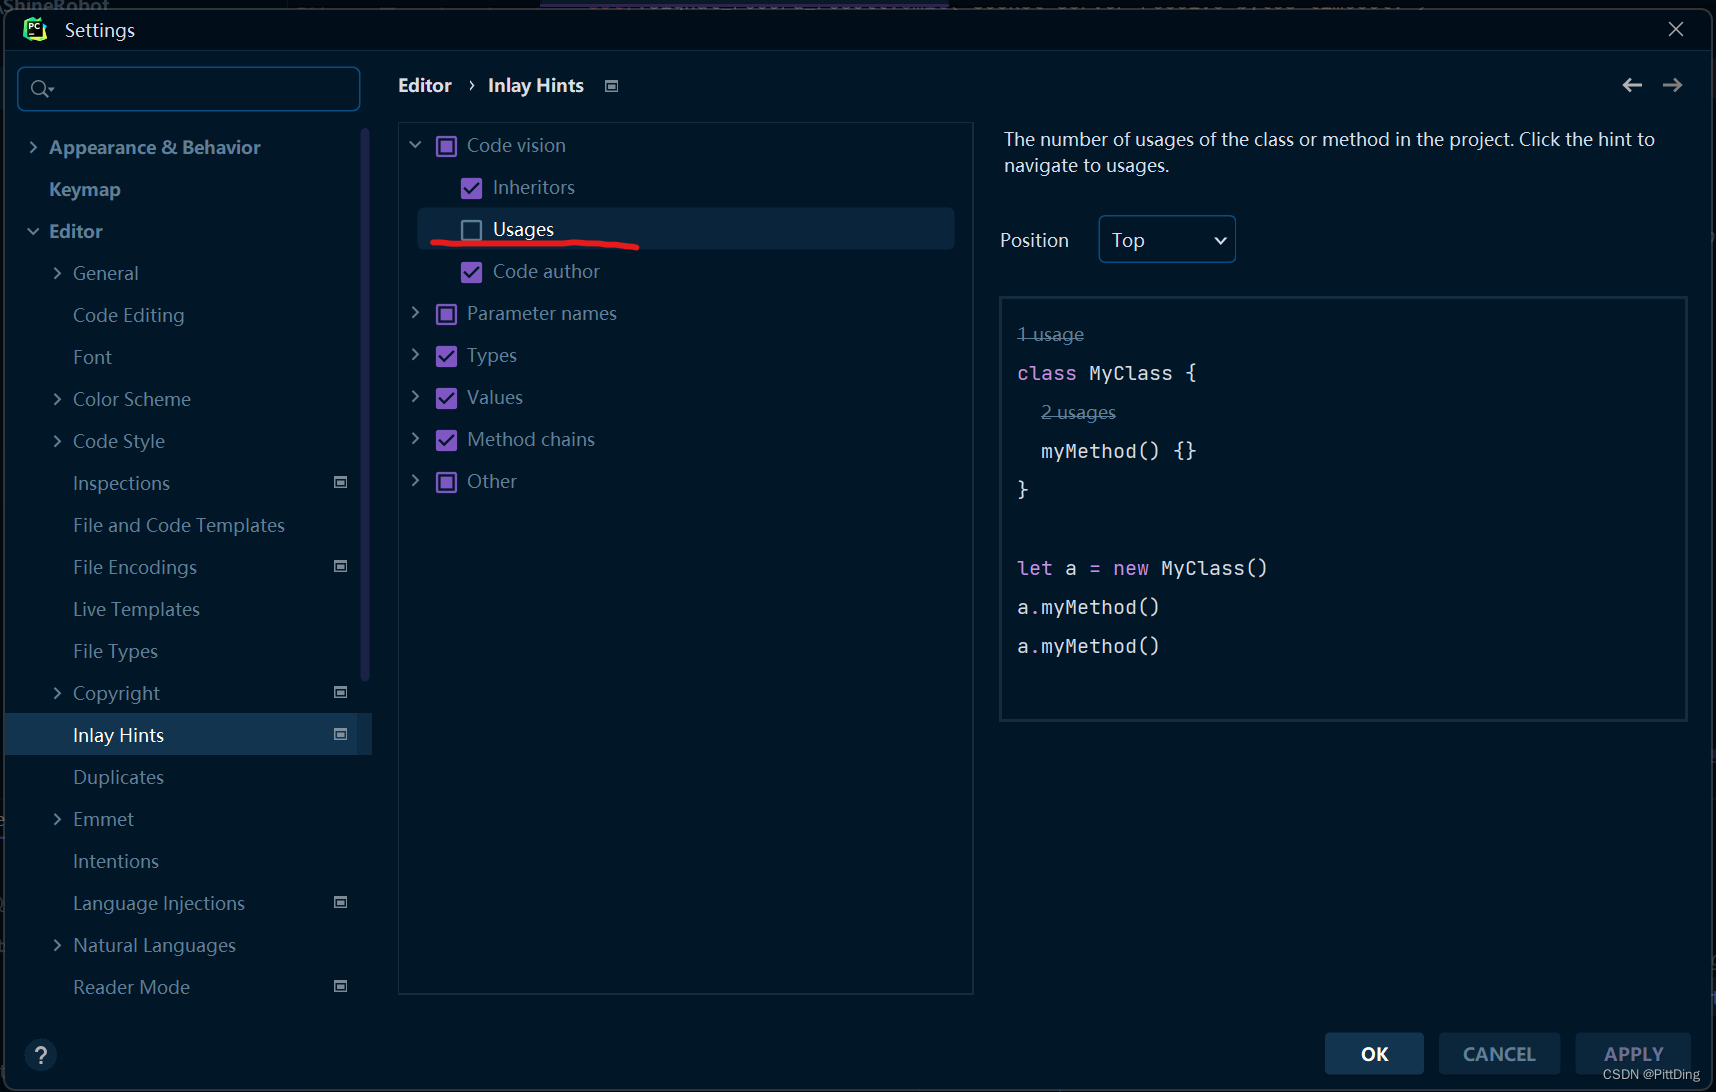Screen dimensions: 1716x1092
Task: Click the OK button
Action: 1374,1054
